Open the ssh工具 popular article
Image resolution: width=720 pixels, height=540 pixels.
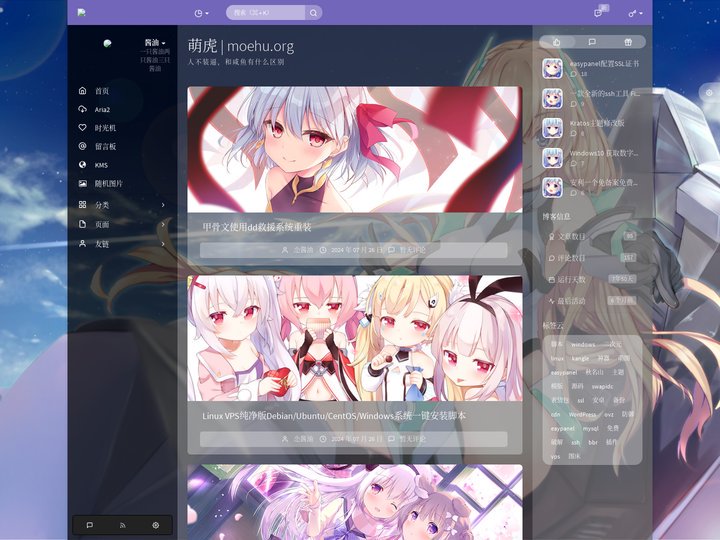(604, 94)
